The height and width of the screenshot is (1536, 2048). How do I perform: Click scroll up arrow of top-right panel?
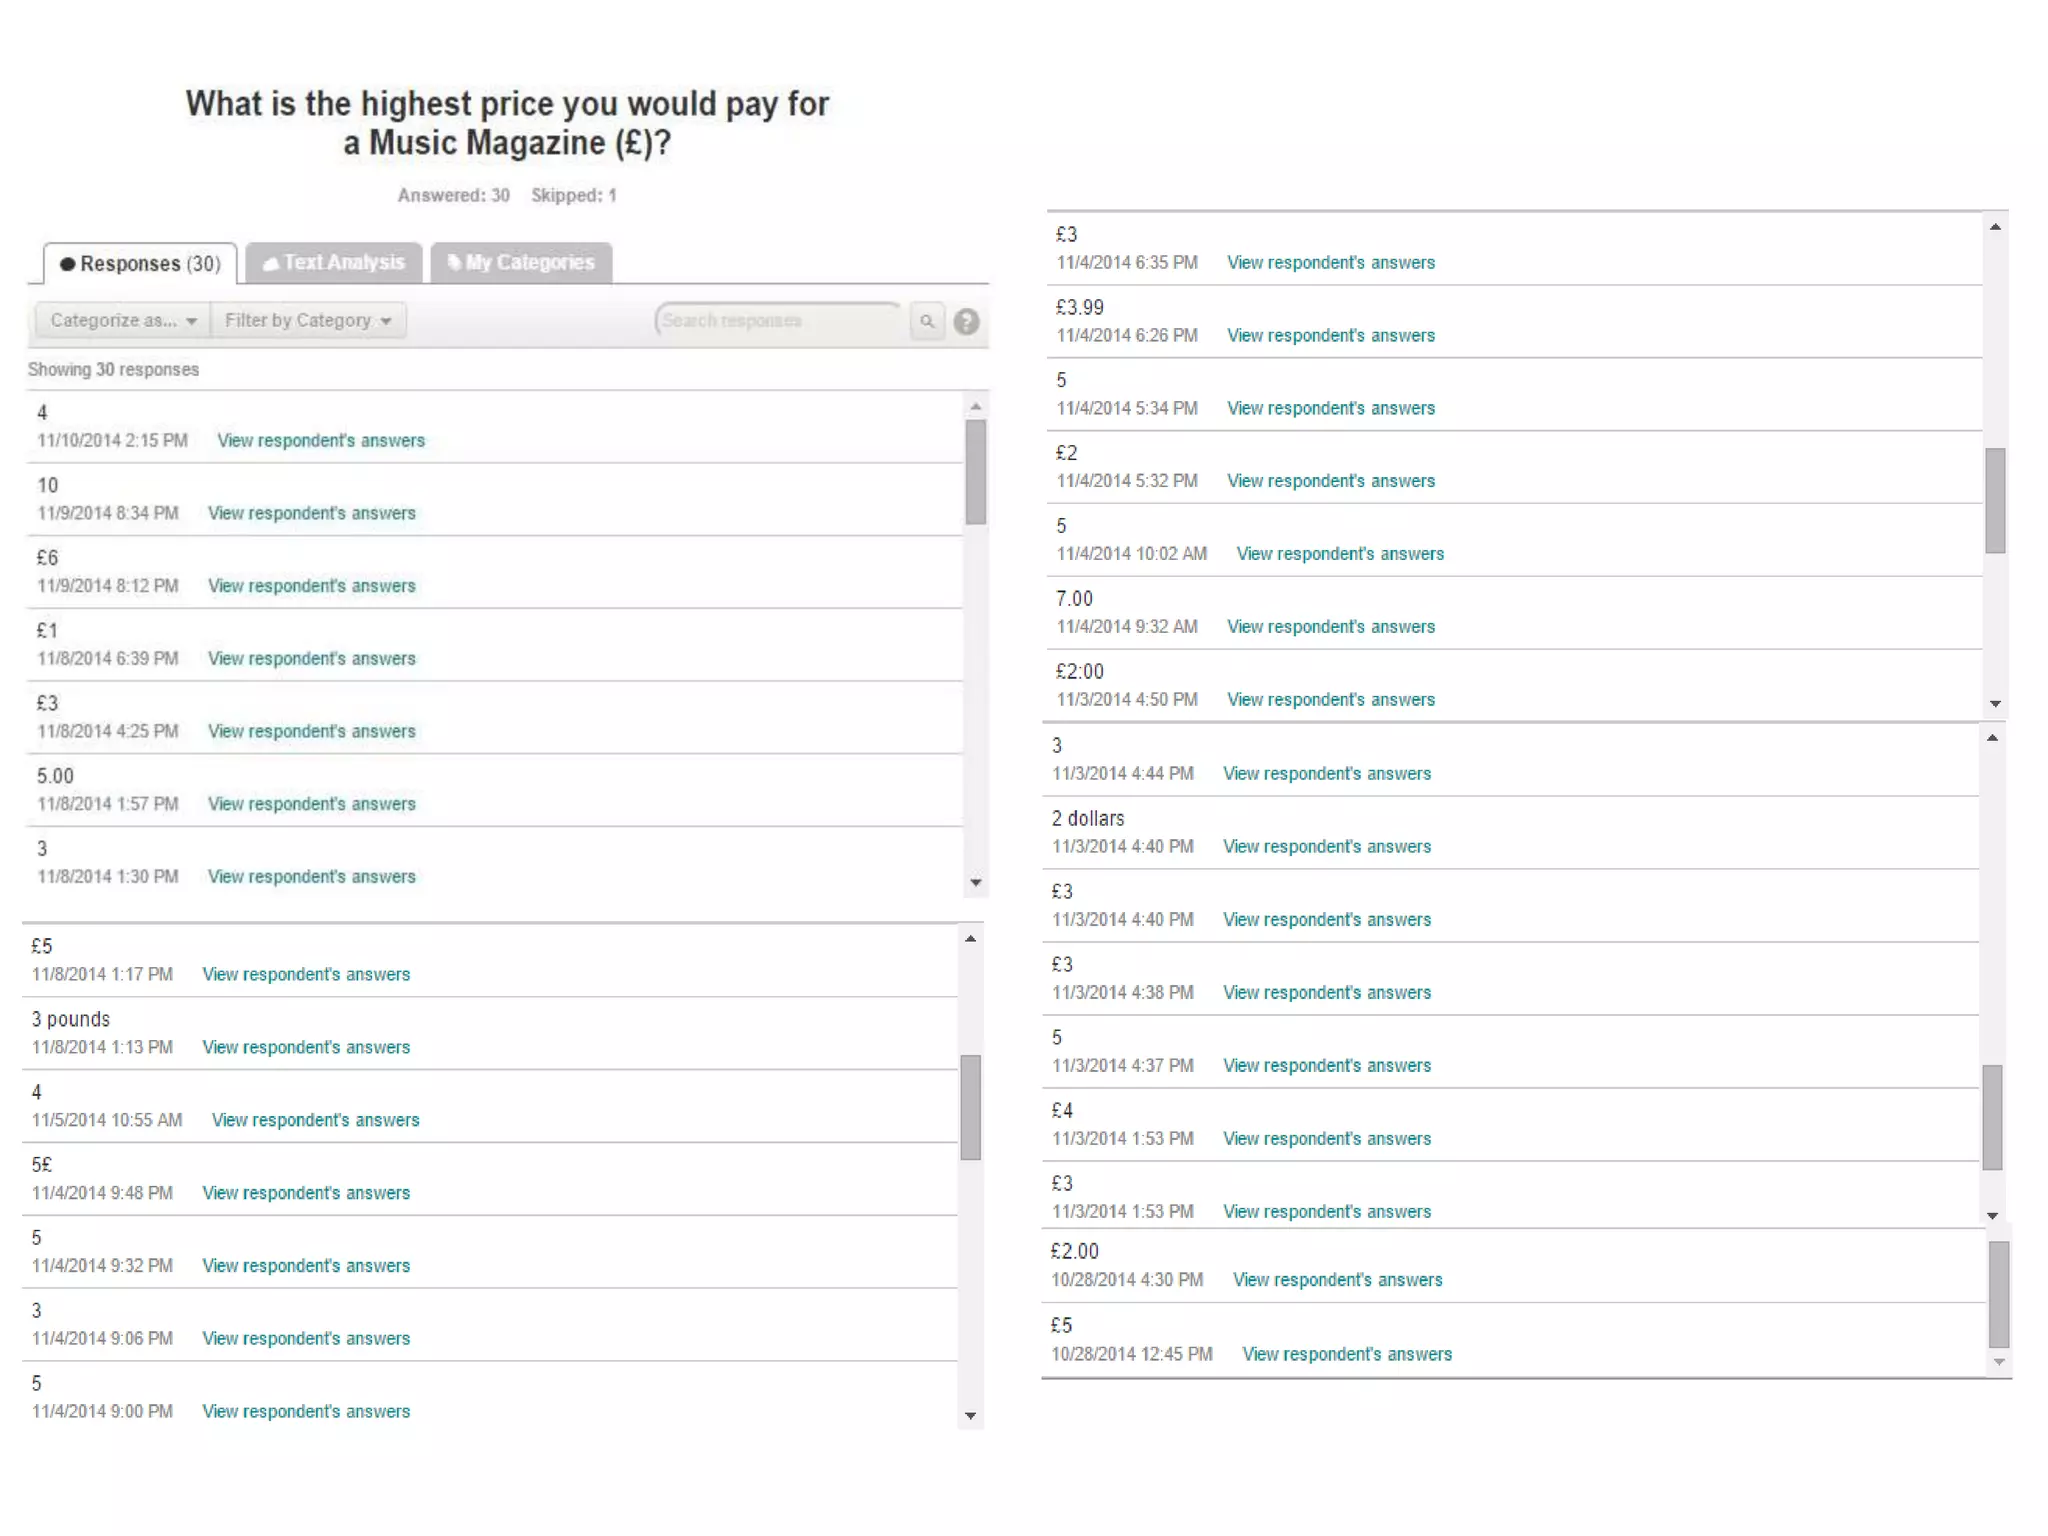click(1995, 227)
